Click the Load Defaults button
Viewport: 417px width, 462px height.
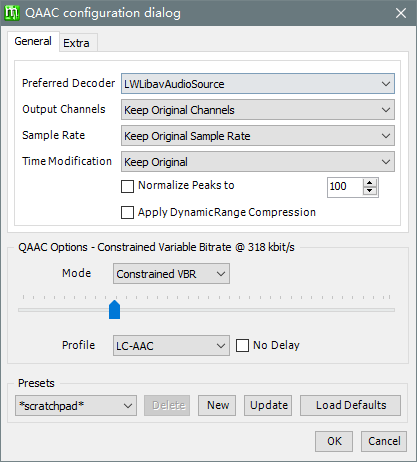(350, 406)
